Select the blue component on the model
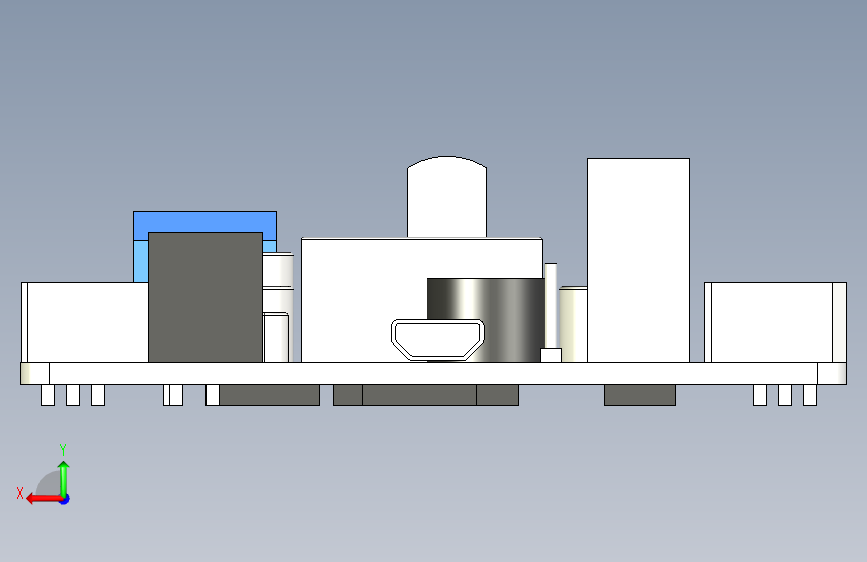Image resolution: width=867 pixels, height=562 pixels. tap(205, 221)
